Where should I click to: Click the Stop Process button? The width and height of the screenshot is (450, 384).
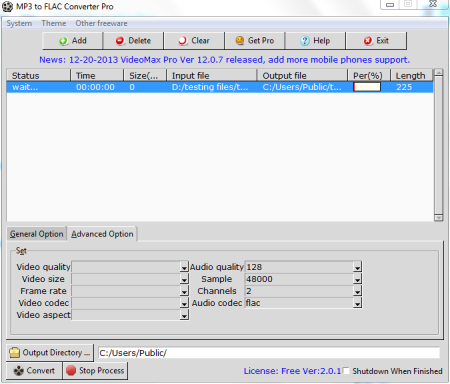click(95, 371)
